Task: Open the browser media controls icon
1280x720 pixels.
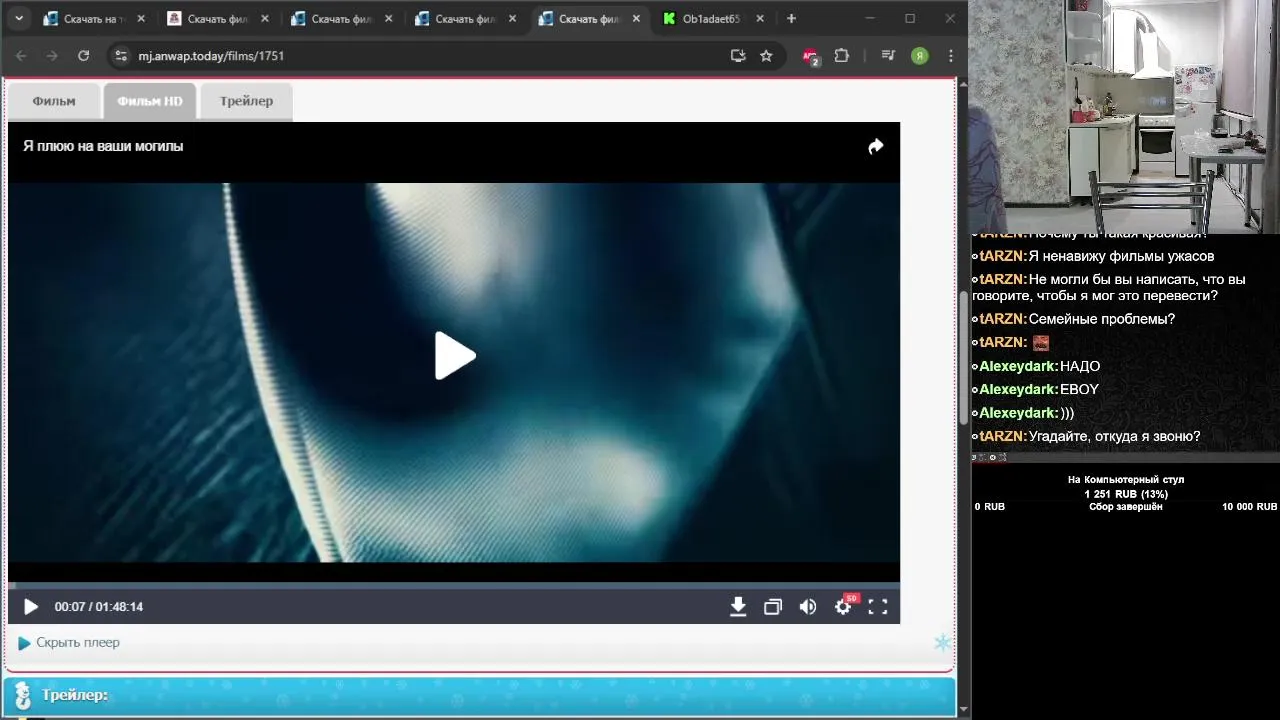Action: point(888,56)
